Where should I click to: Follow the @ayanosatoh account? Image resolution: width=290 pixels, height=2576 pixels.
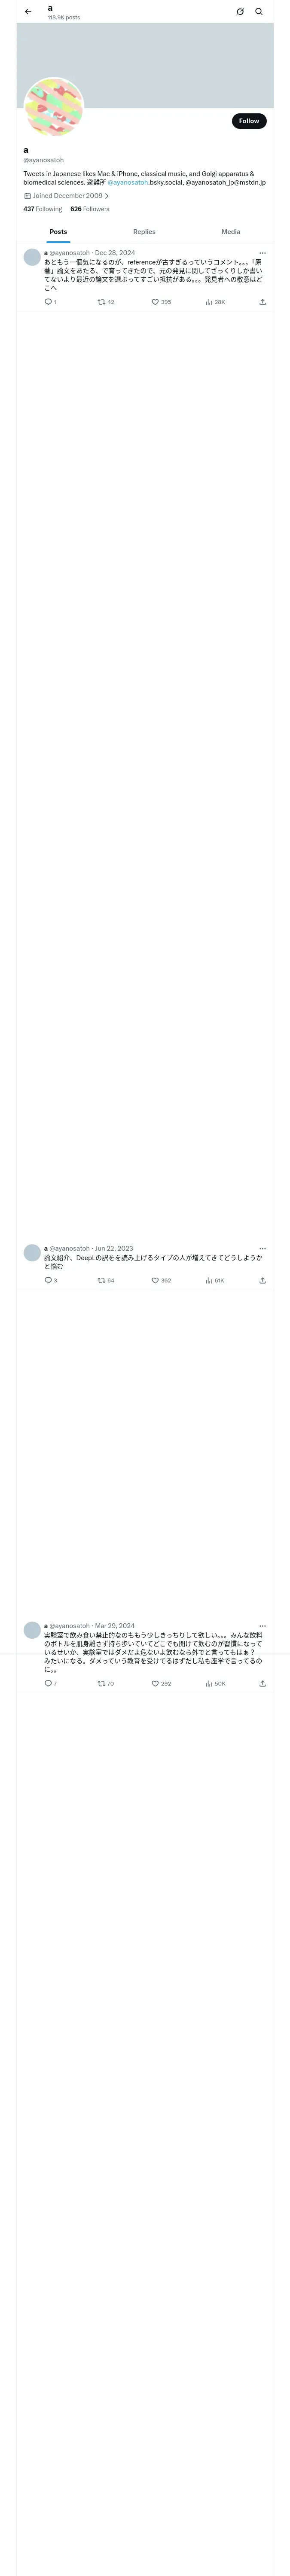249,121
